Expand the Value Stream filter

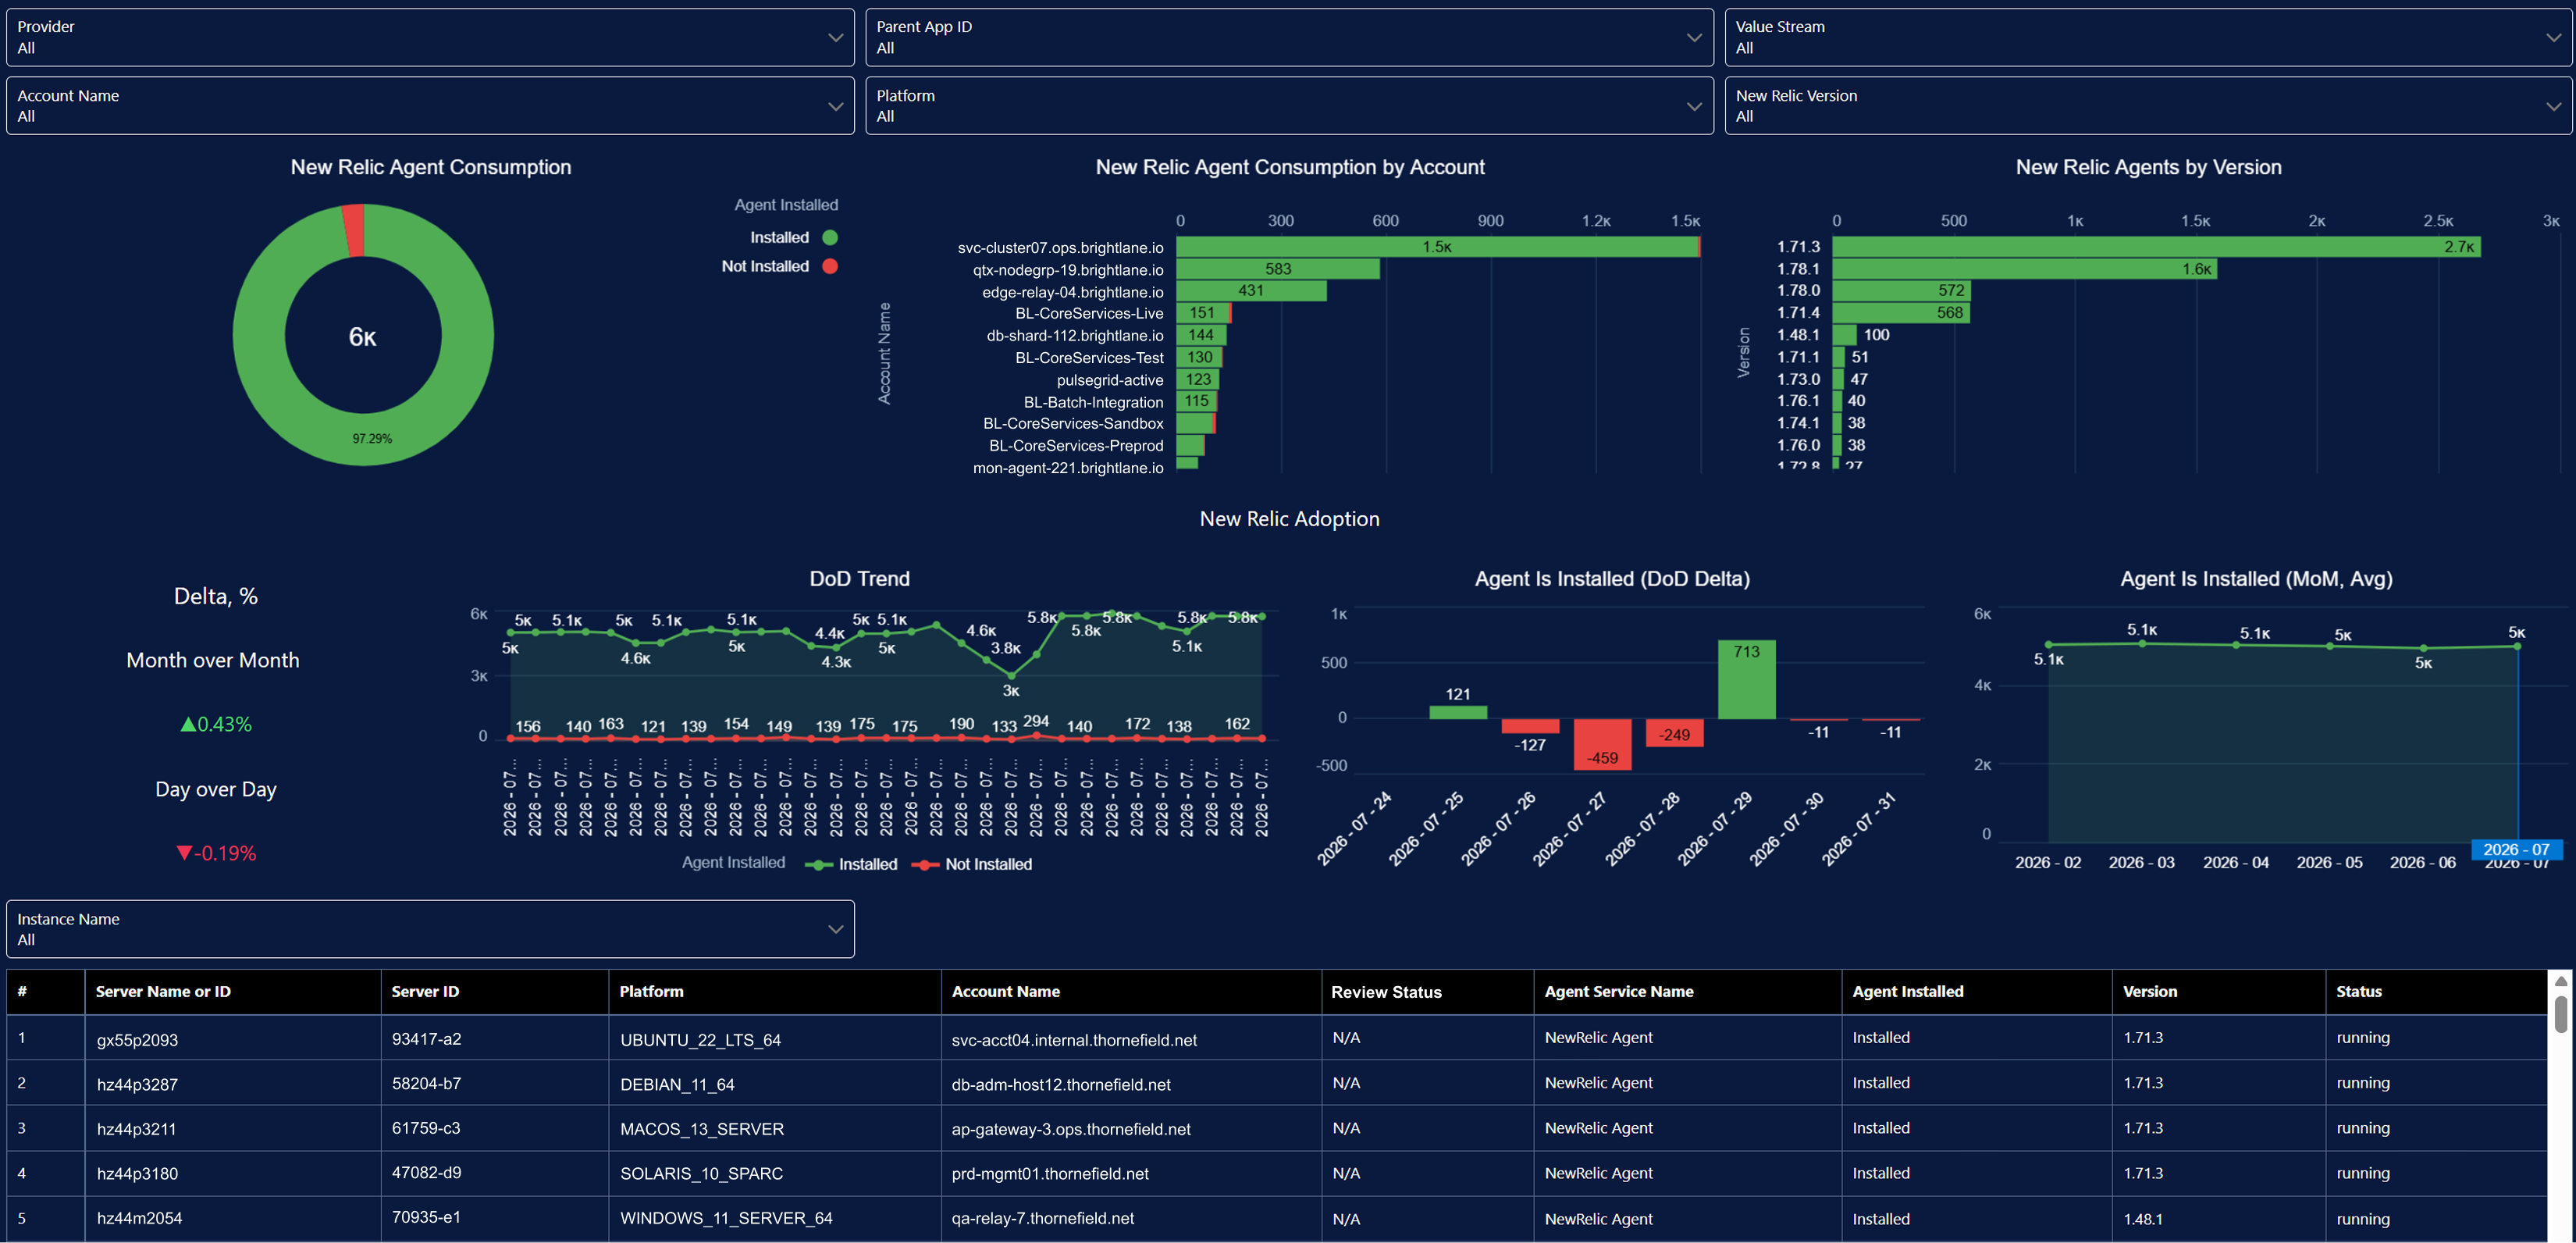pos(2148,37)
